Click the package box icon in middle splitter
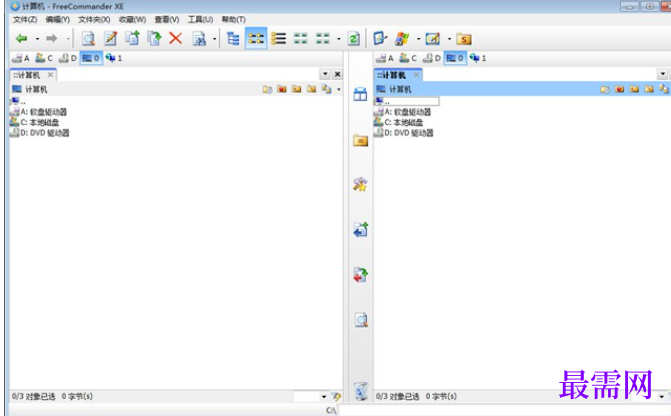 tap(360, 94)
